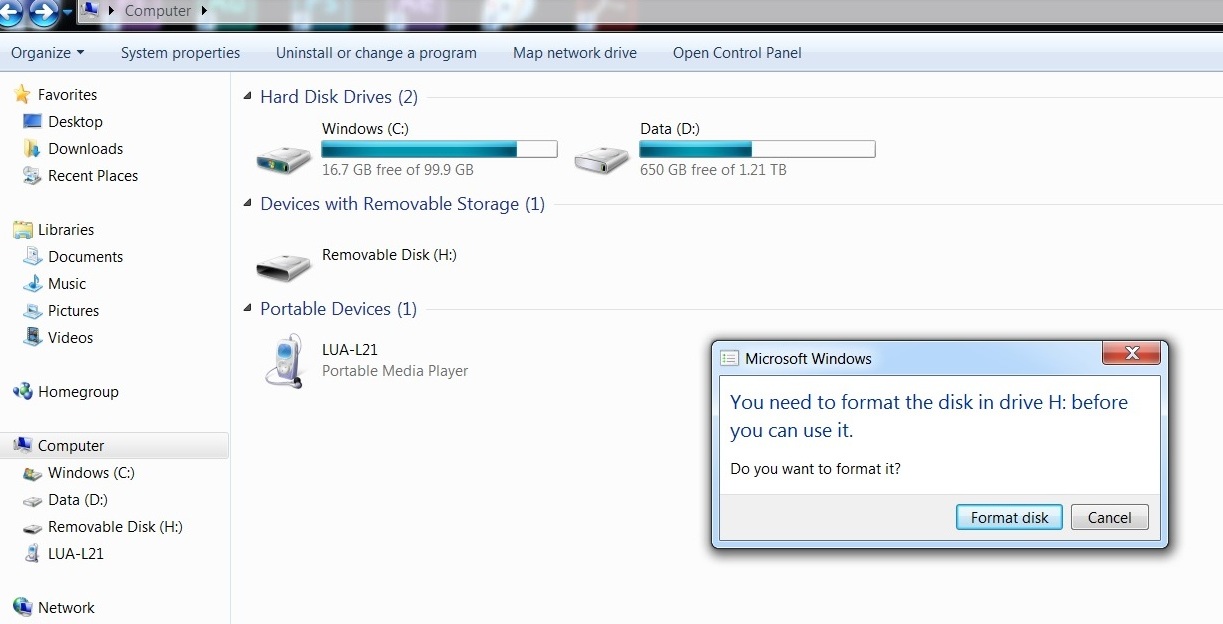Click the Homegroup icon
Viewport: 1223px width, 624px height.
[22, 392]
